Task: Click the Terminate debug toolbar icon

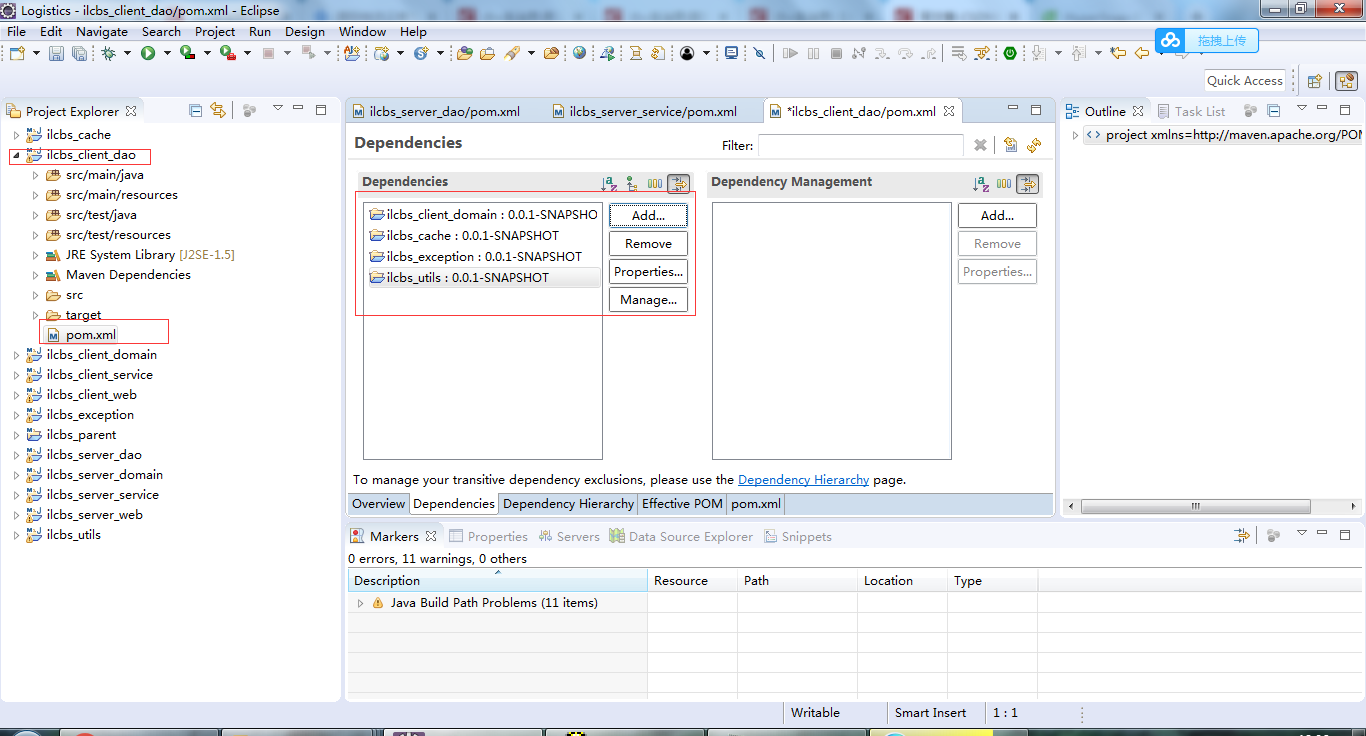Action: coord(837,53)
